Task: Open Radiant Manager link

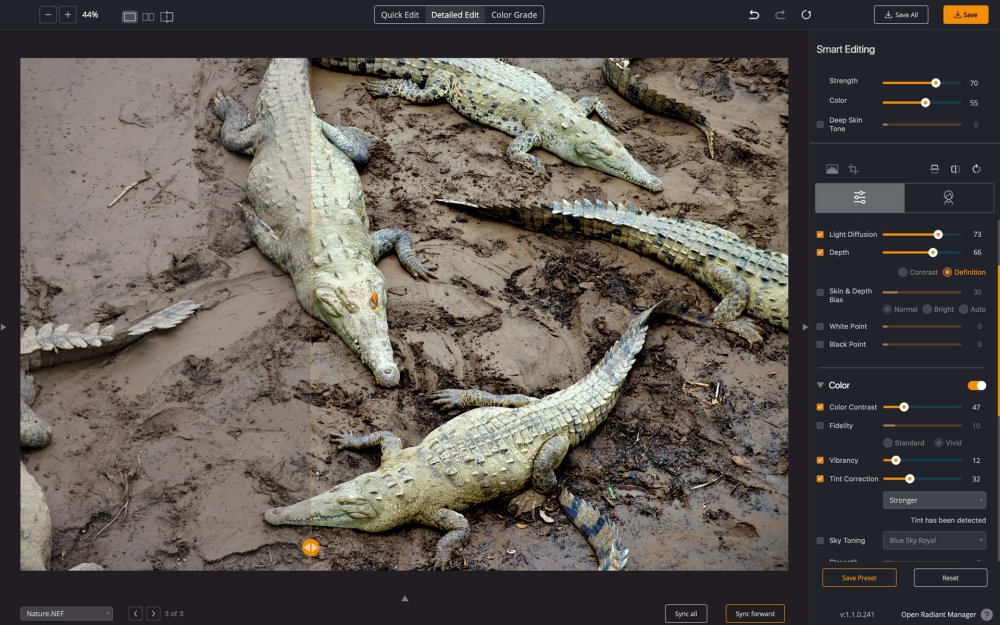Action: [x=938, y=615]
